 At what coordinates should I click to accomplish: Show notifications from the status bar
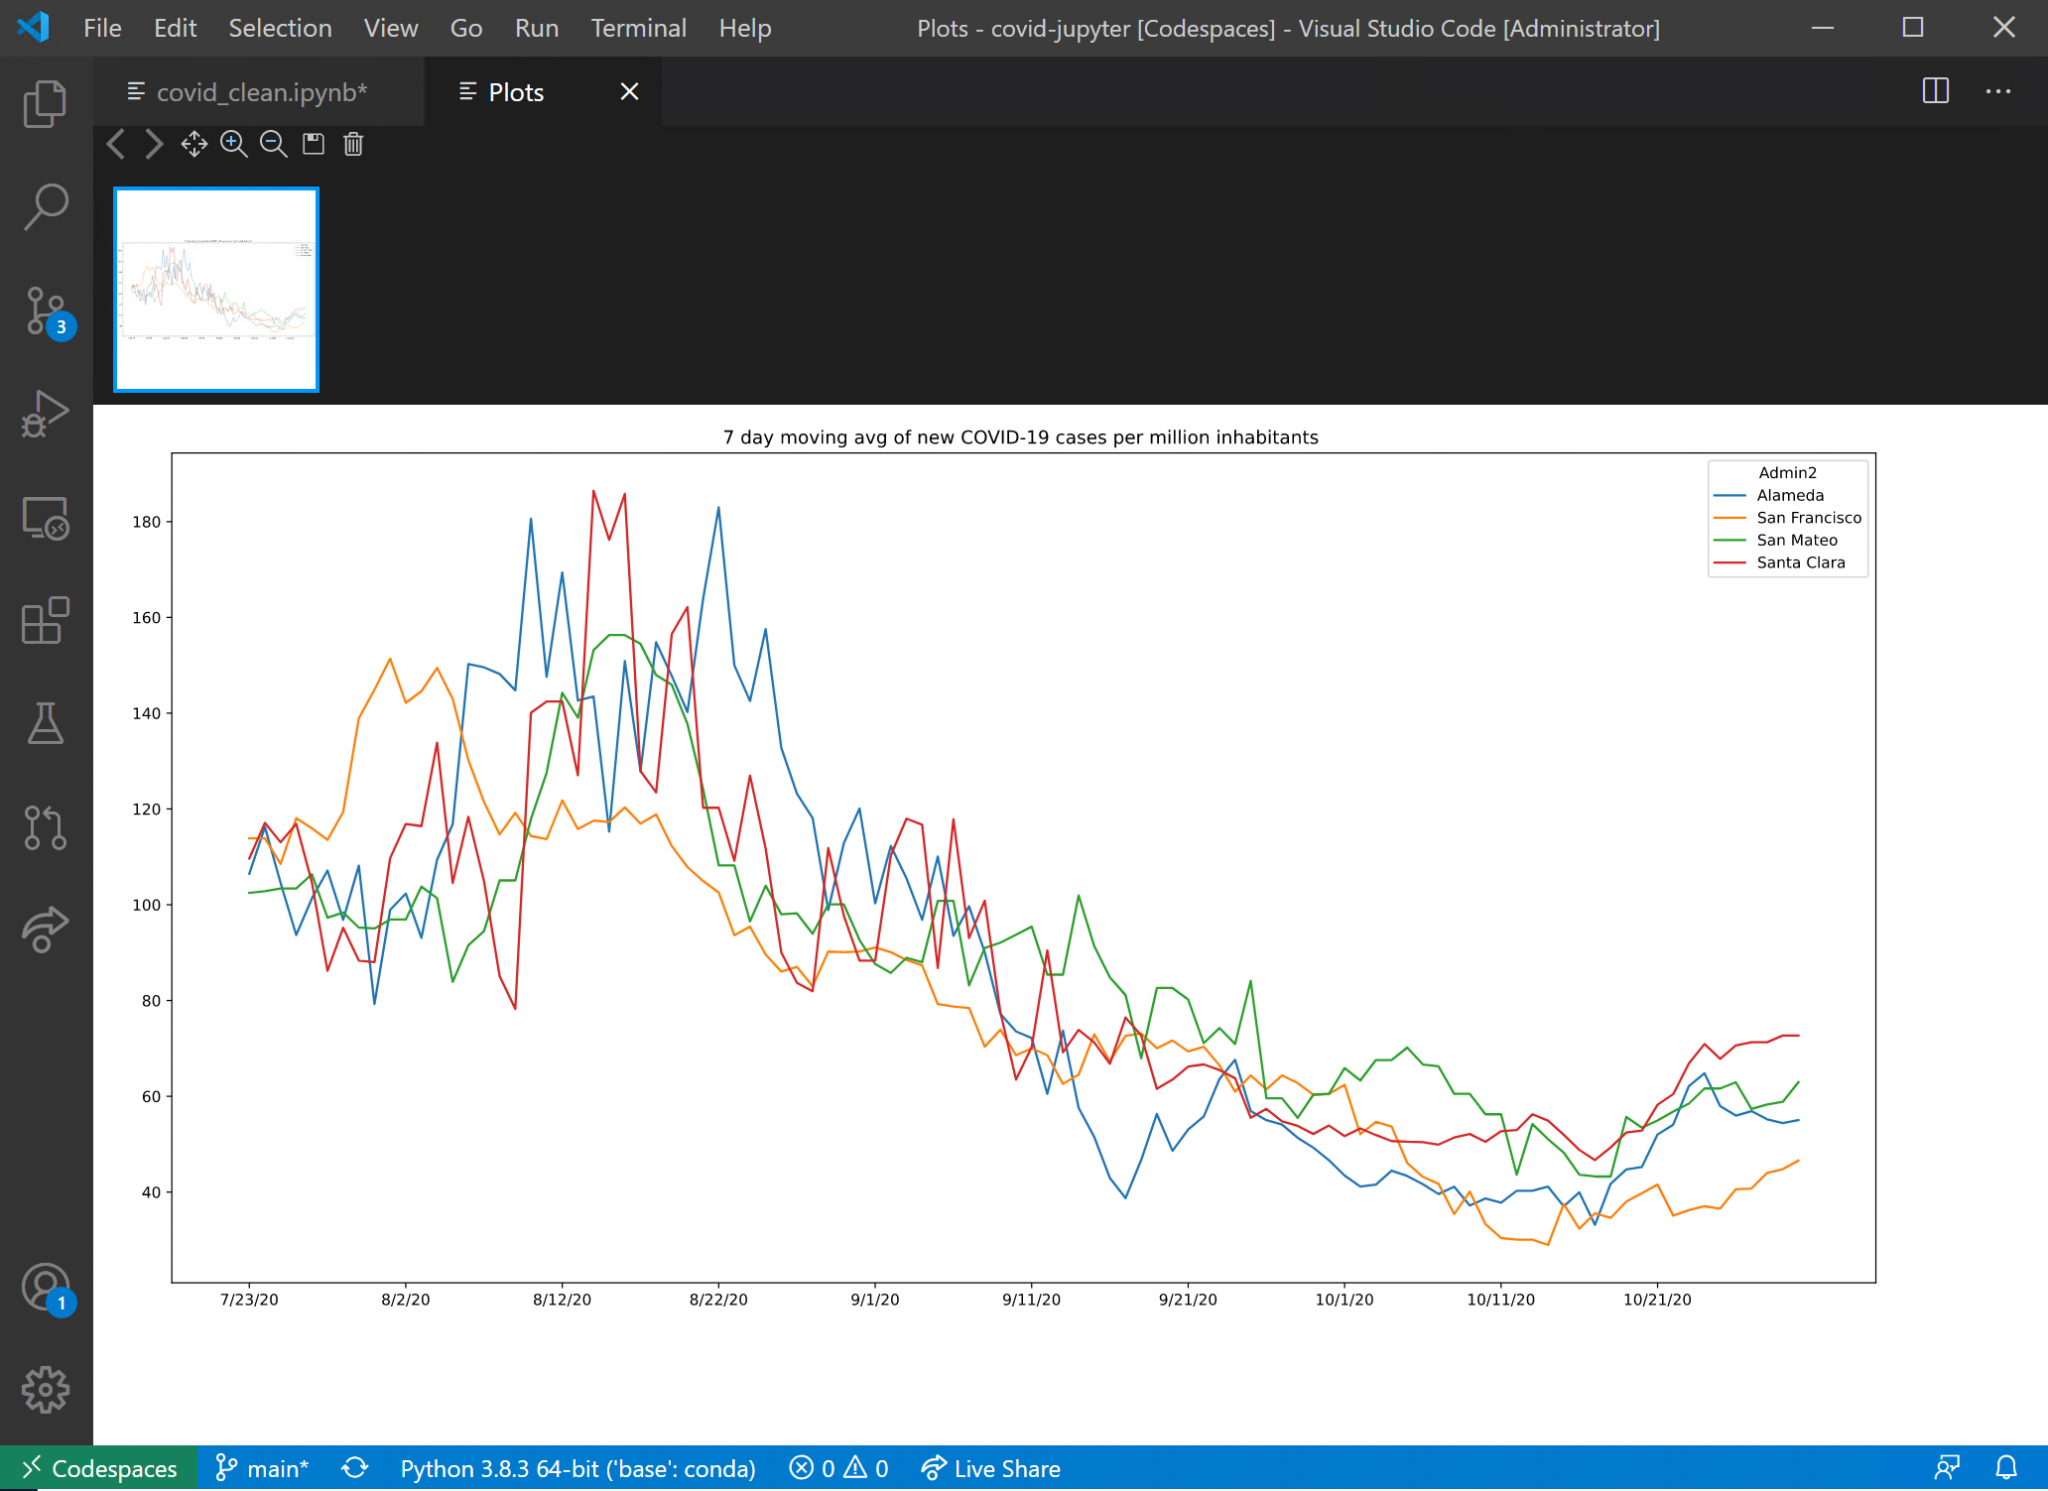tap(2008, 1468)
